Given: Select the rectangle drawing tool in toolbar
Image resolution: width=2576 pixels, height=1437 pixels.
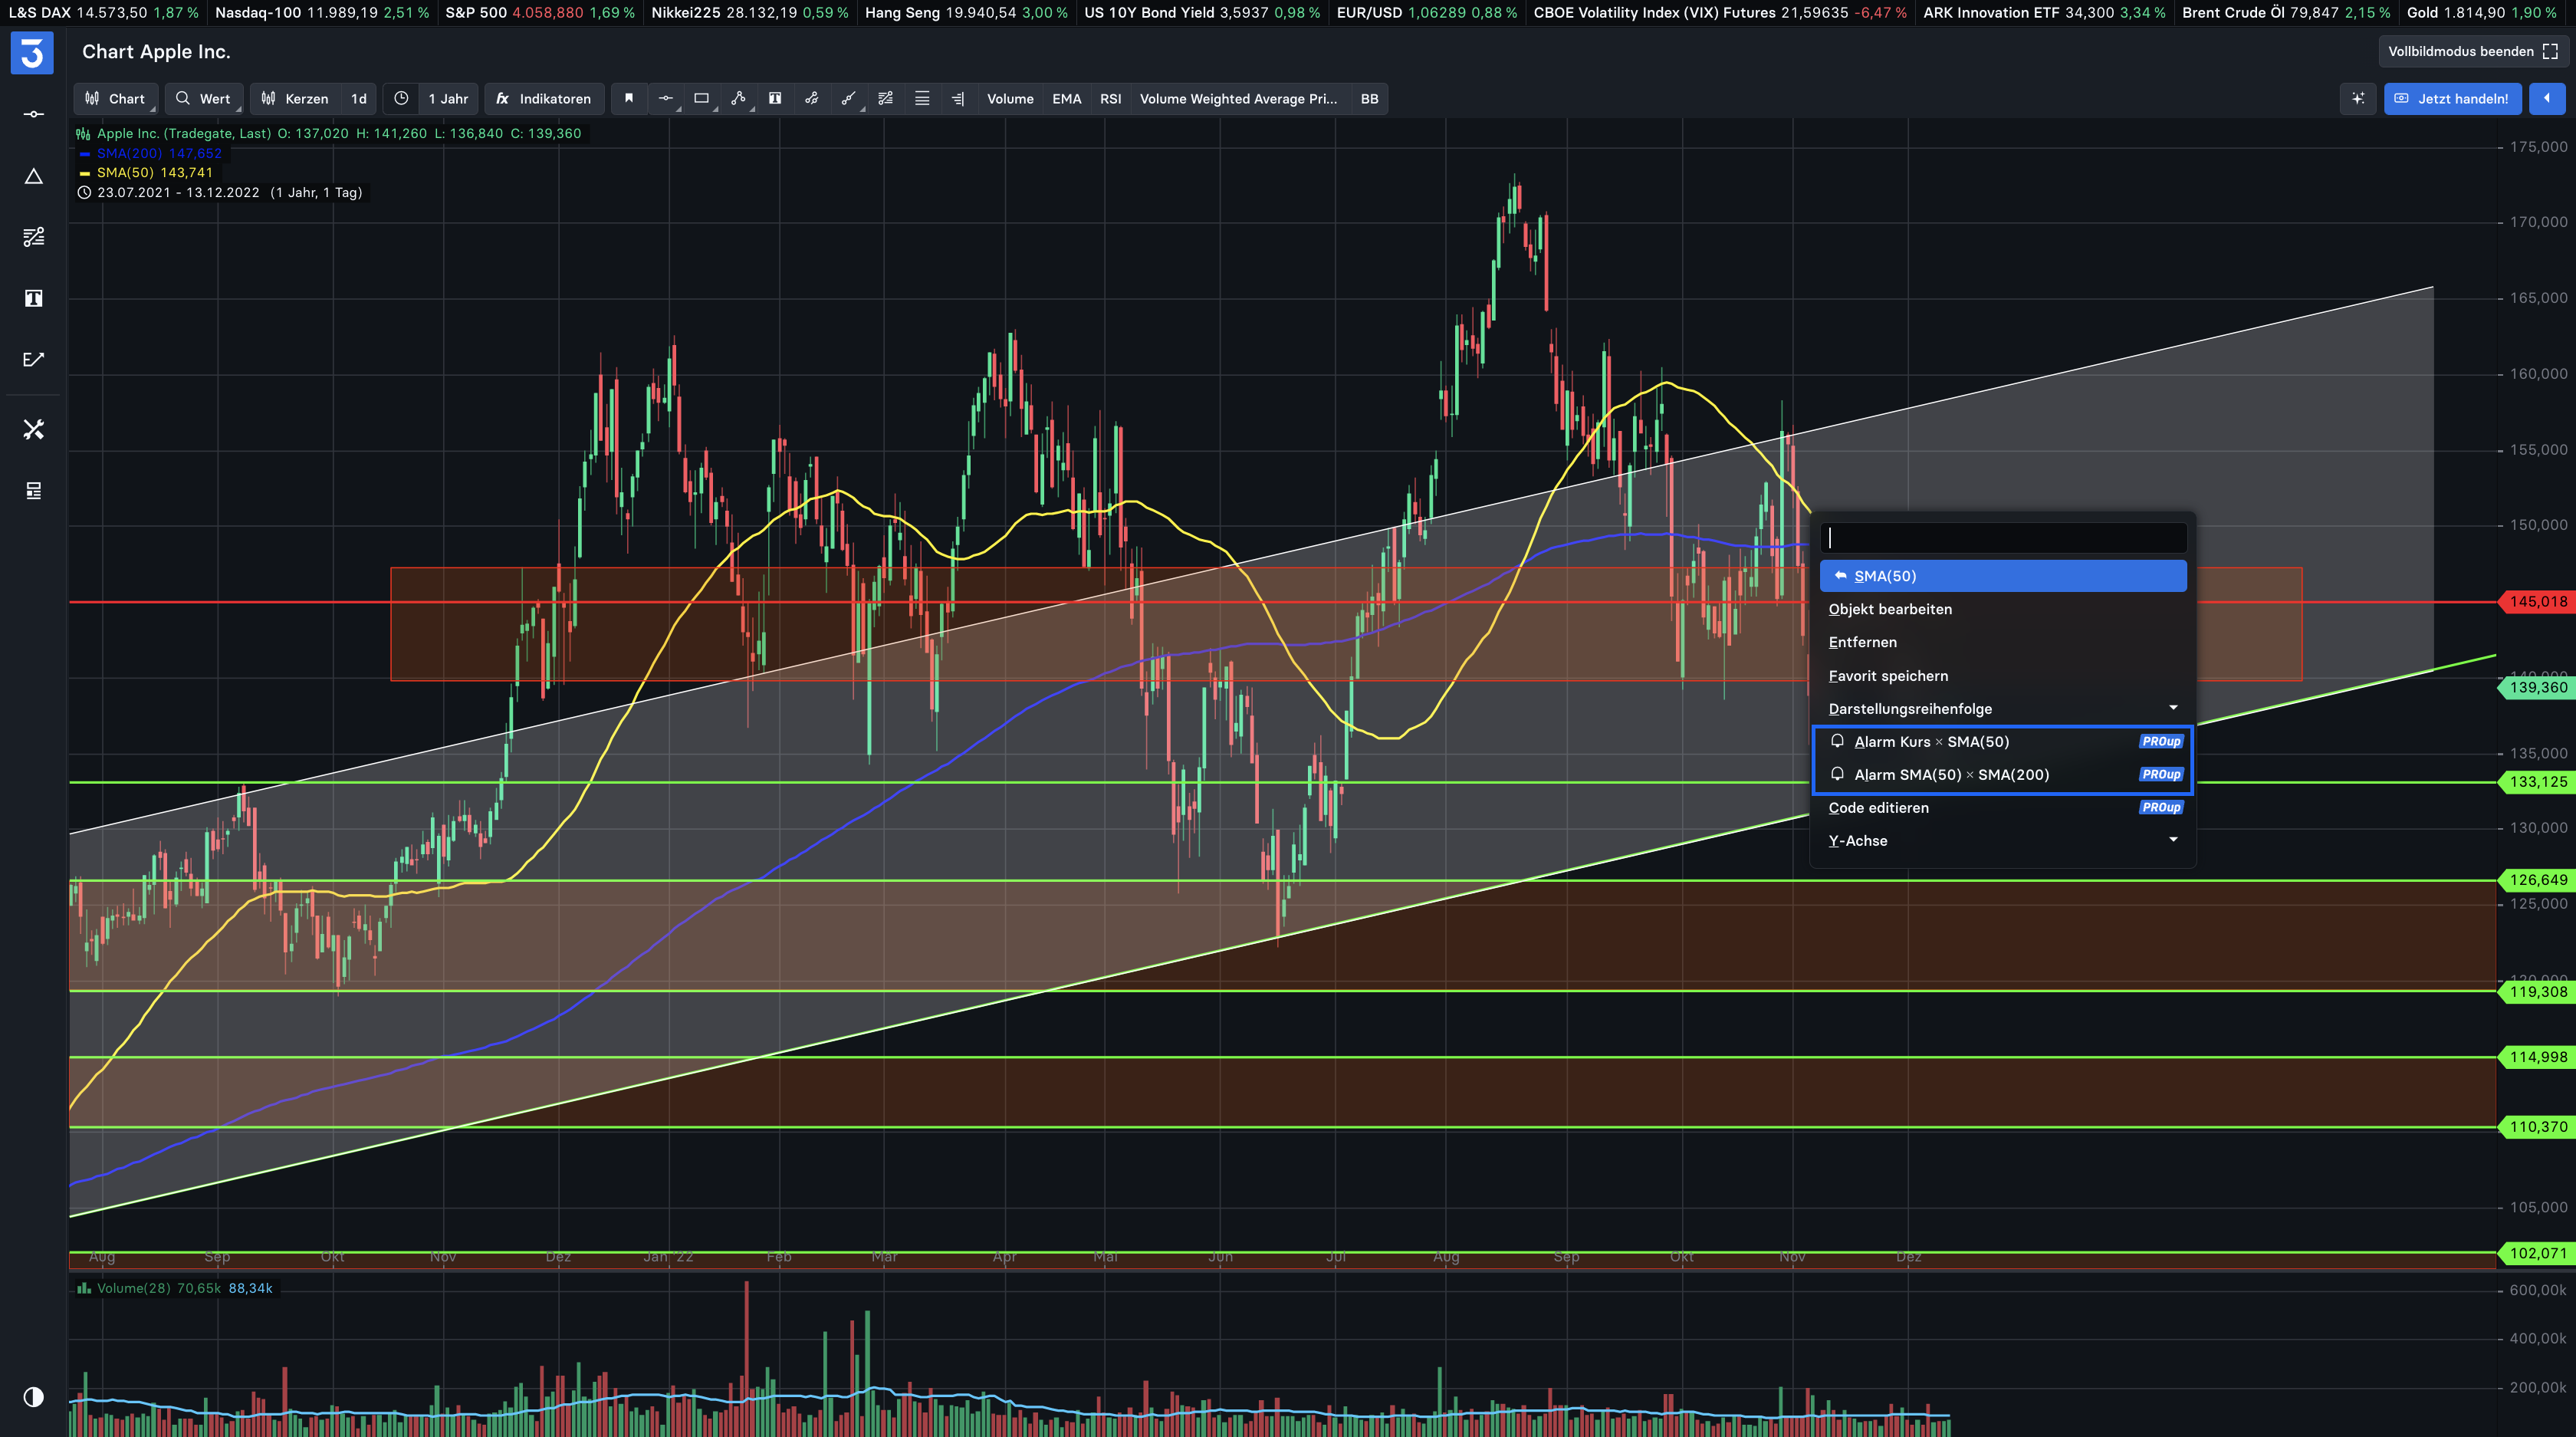Looking at the screenshot, I should [x=702, y=98].
